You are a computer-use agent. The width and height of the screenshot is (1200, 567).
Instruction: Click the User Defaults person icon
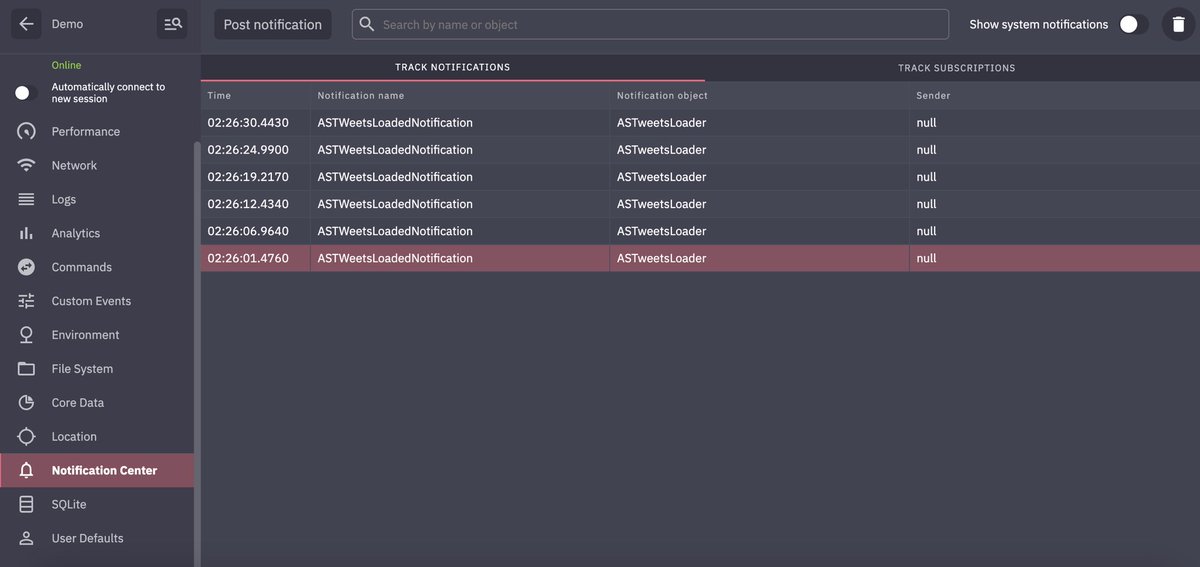pyautogui.click(x=27, y=538)
